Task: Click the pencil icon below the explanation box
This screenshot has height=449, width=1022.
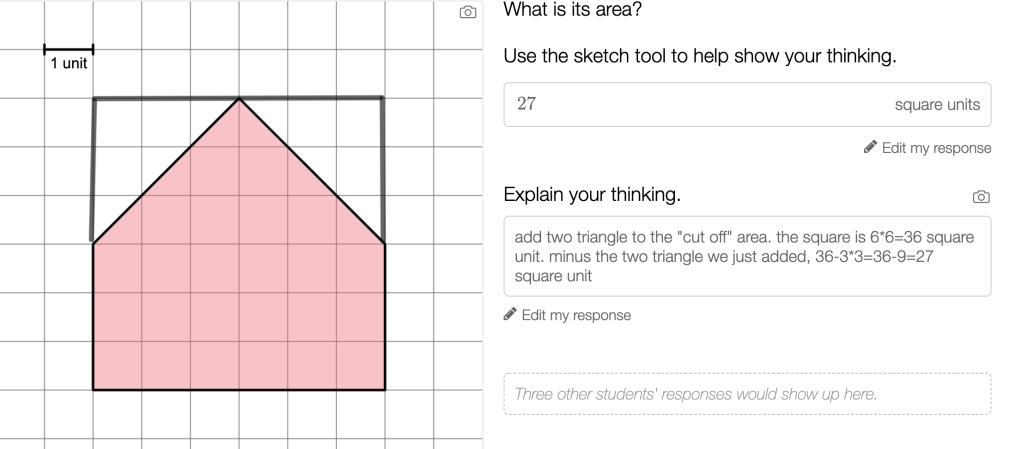Action: click(x=511, y=315)
